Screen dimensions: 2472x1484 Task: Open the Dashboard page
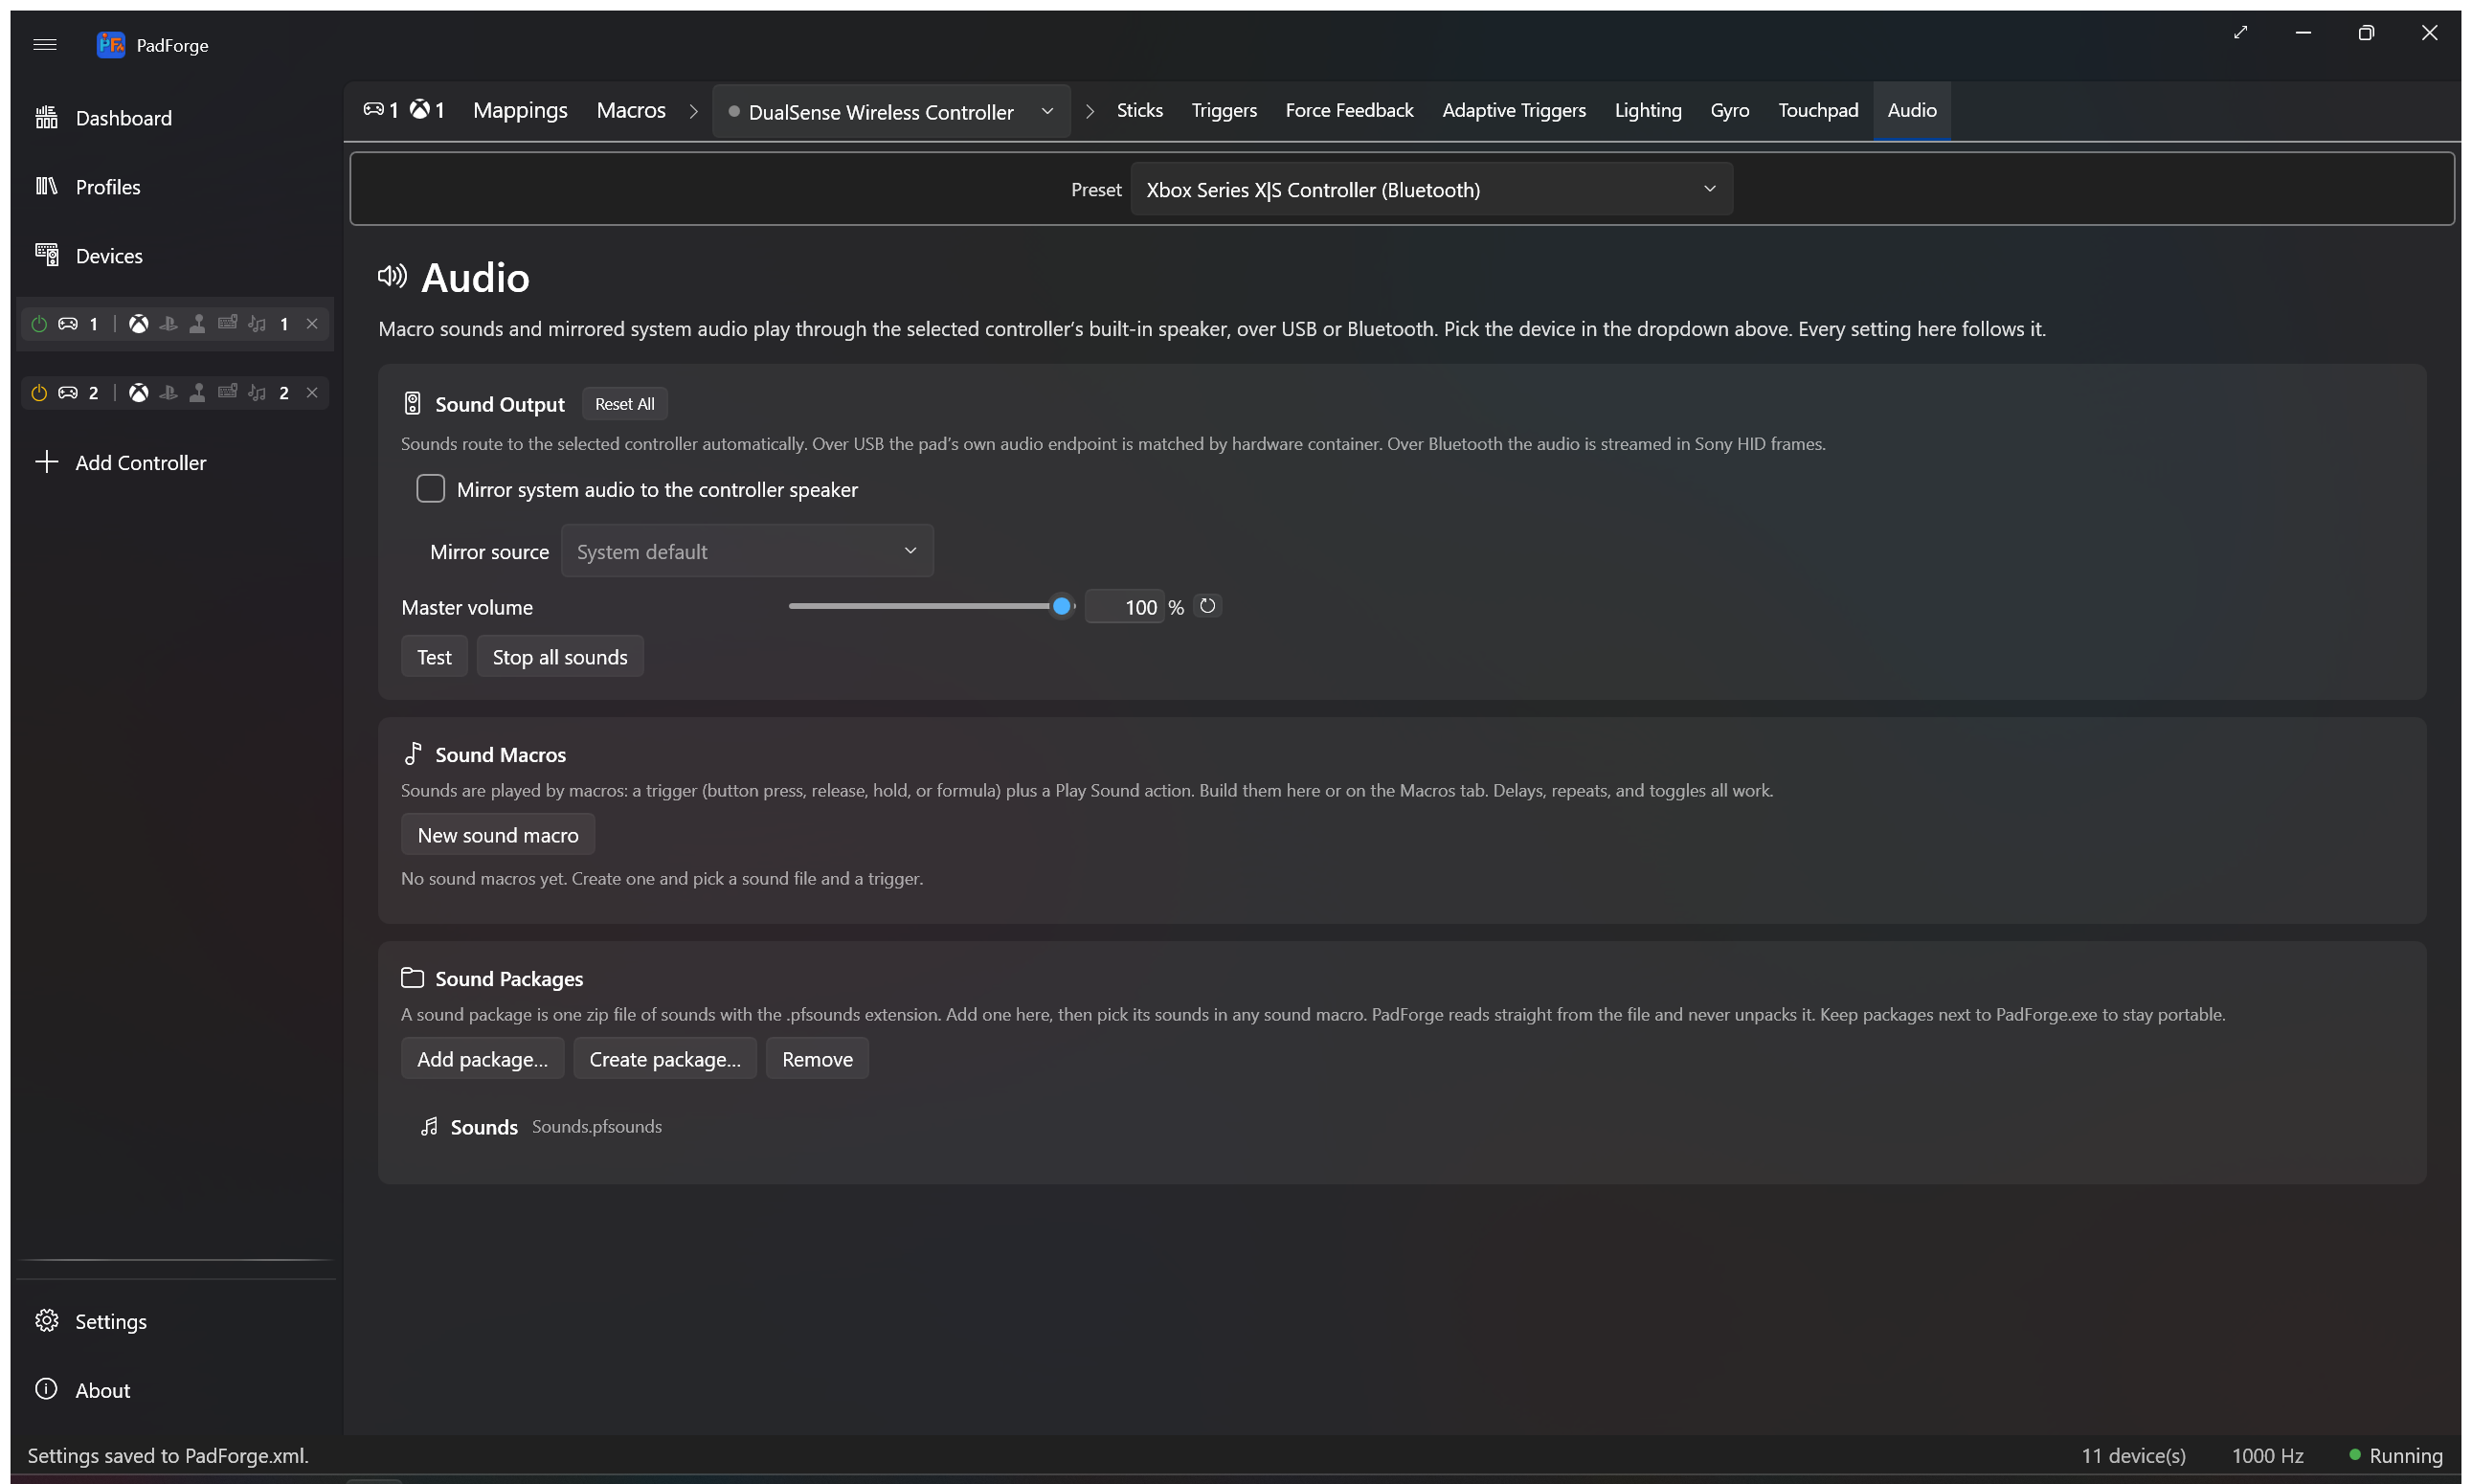(176, 118)
